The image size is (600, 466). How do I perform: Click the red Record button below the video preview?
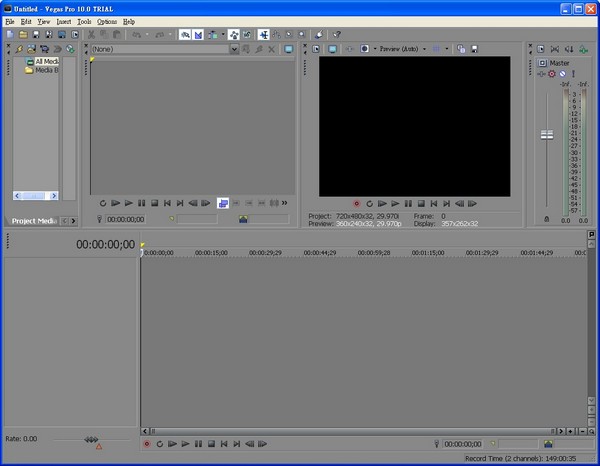pyautogui.click(x=355, y=203)
